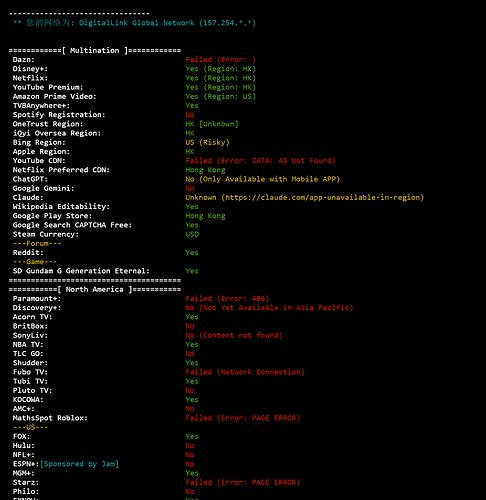Viewport: 486px width, 500px height.
Task: Click the DigitalLink Global Network line
Action: [134, 23]
